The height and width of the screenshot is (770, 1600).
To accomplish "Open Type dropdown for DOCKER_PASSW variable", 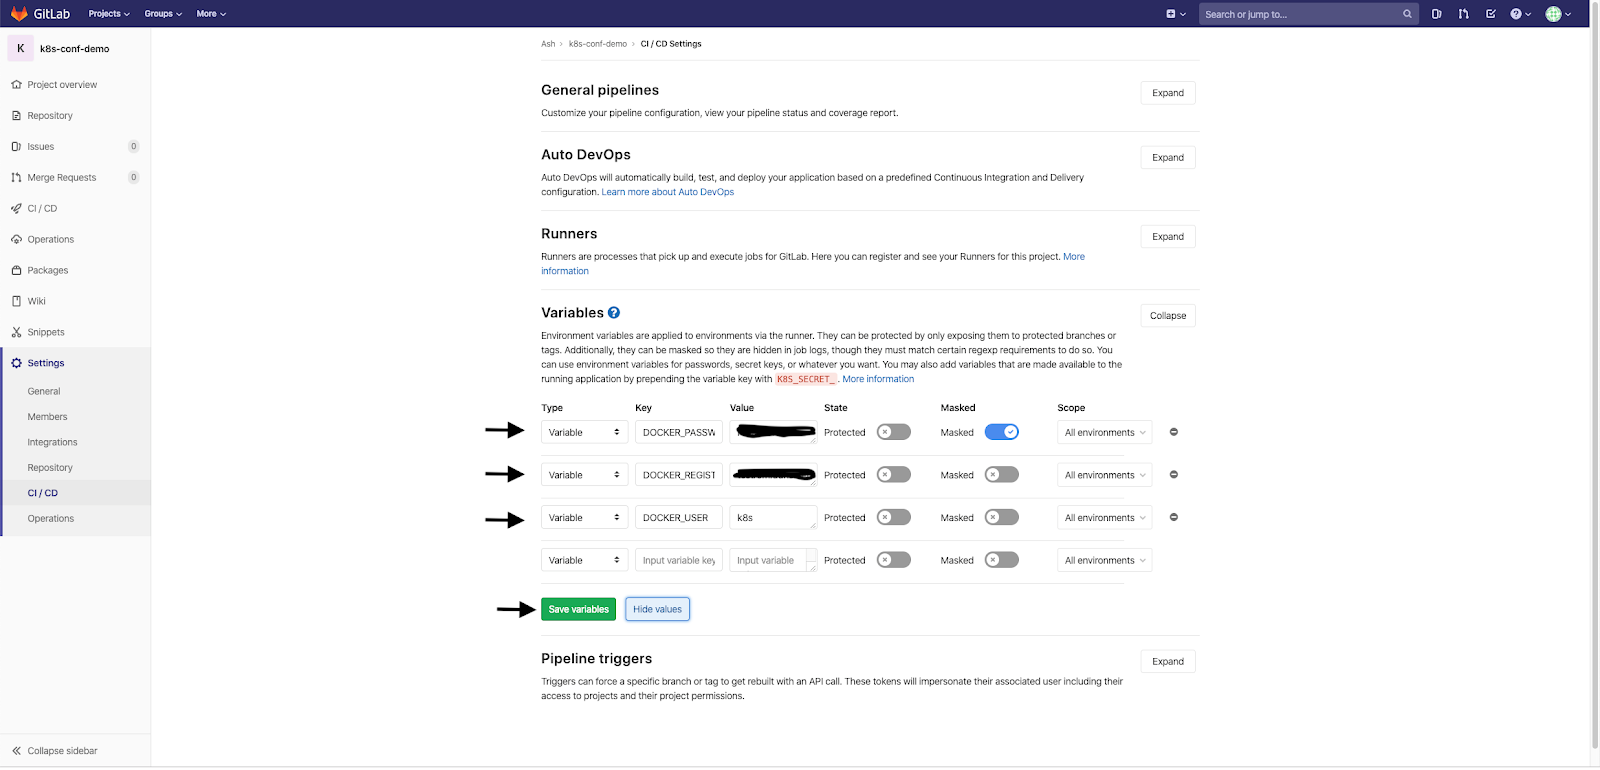I will tap(584, 432).
